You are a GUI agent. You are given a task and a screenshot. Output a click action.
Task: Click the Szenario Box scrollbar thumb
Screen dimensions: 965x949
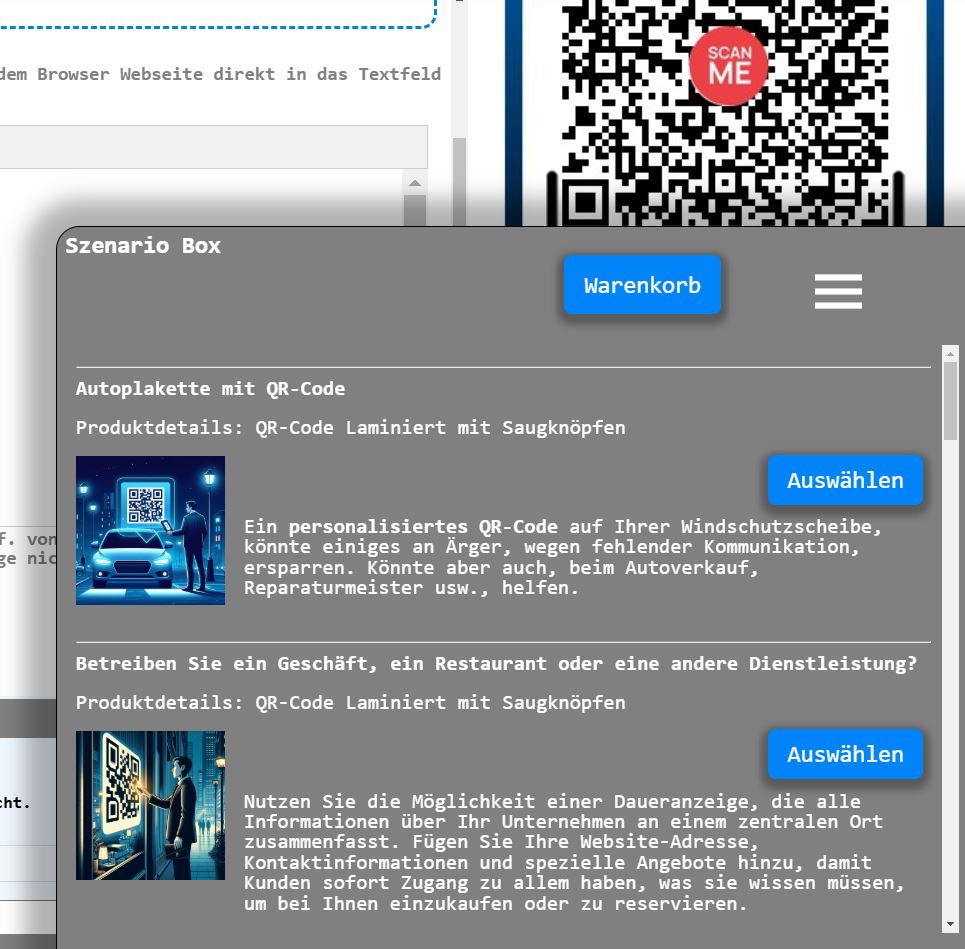point(950,400)
